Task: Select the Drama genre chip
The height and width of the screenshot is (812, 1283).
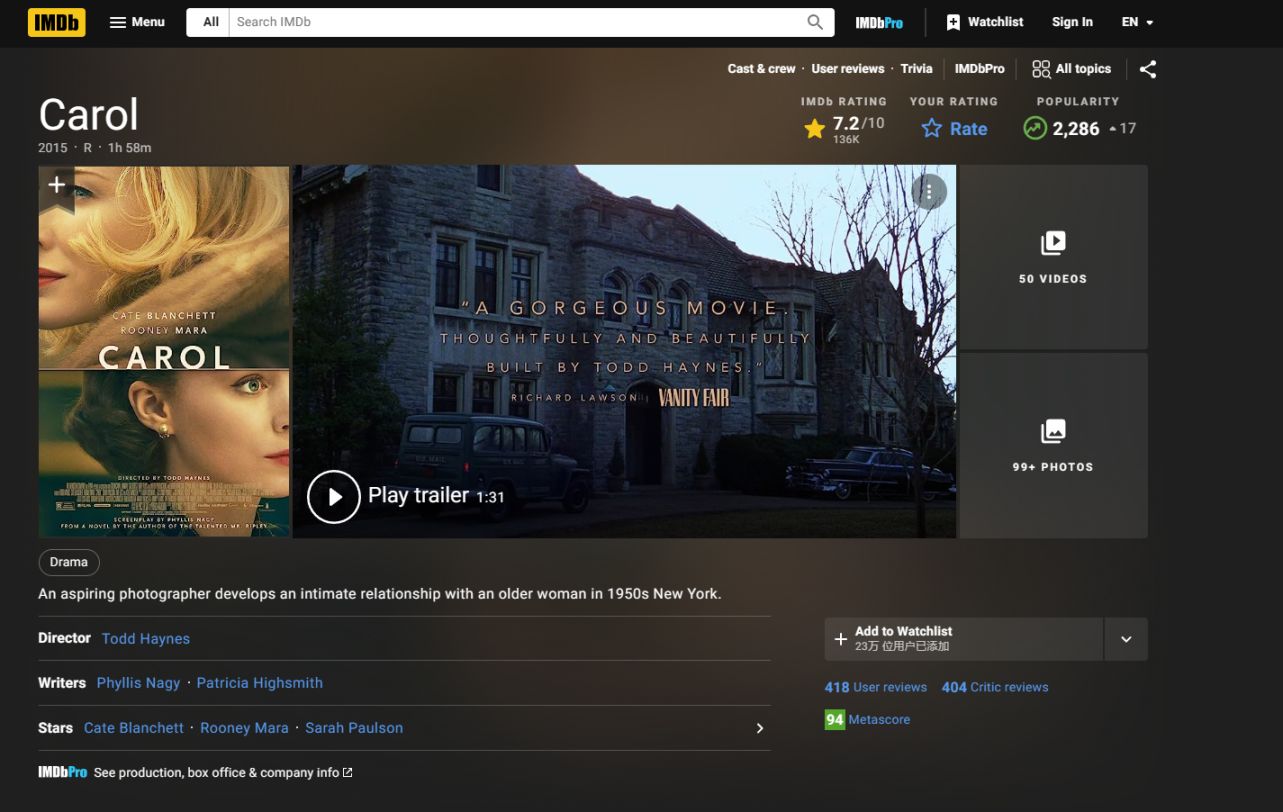Action: (x=69, y=562)
